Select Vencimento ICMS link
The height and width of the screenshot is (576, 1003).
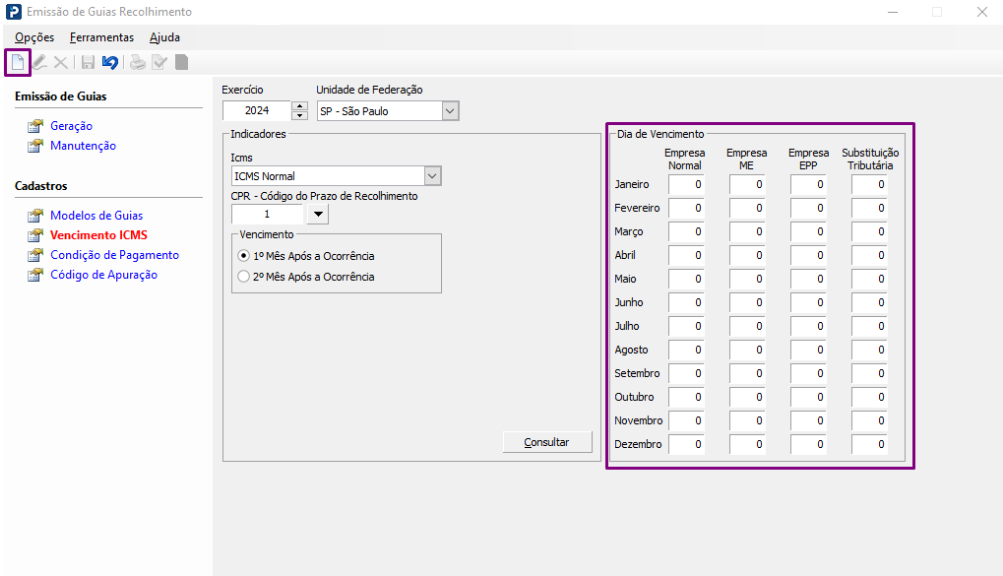99,235
